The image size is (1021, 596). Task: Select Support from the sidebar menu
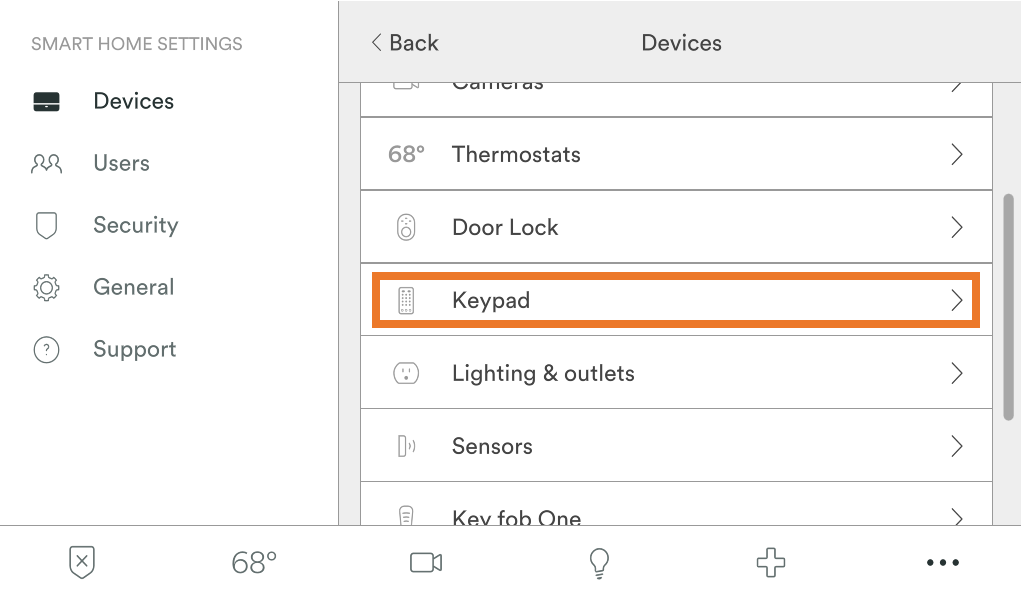[x=134, y=349]
